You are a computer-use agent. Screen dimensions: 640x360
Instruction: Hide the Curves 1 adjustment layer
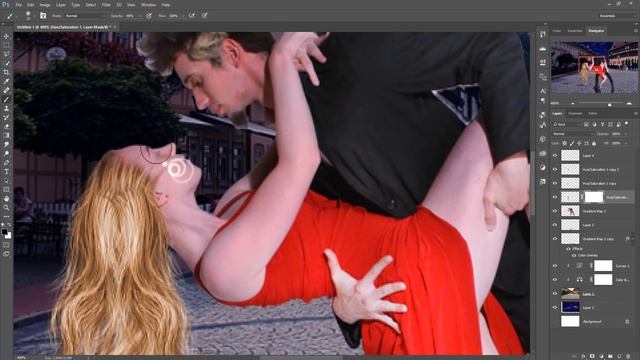[x=555, y=266]
